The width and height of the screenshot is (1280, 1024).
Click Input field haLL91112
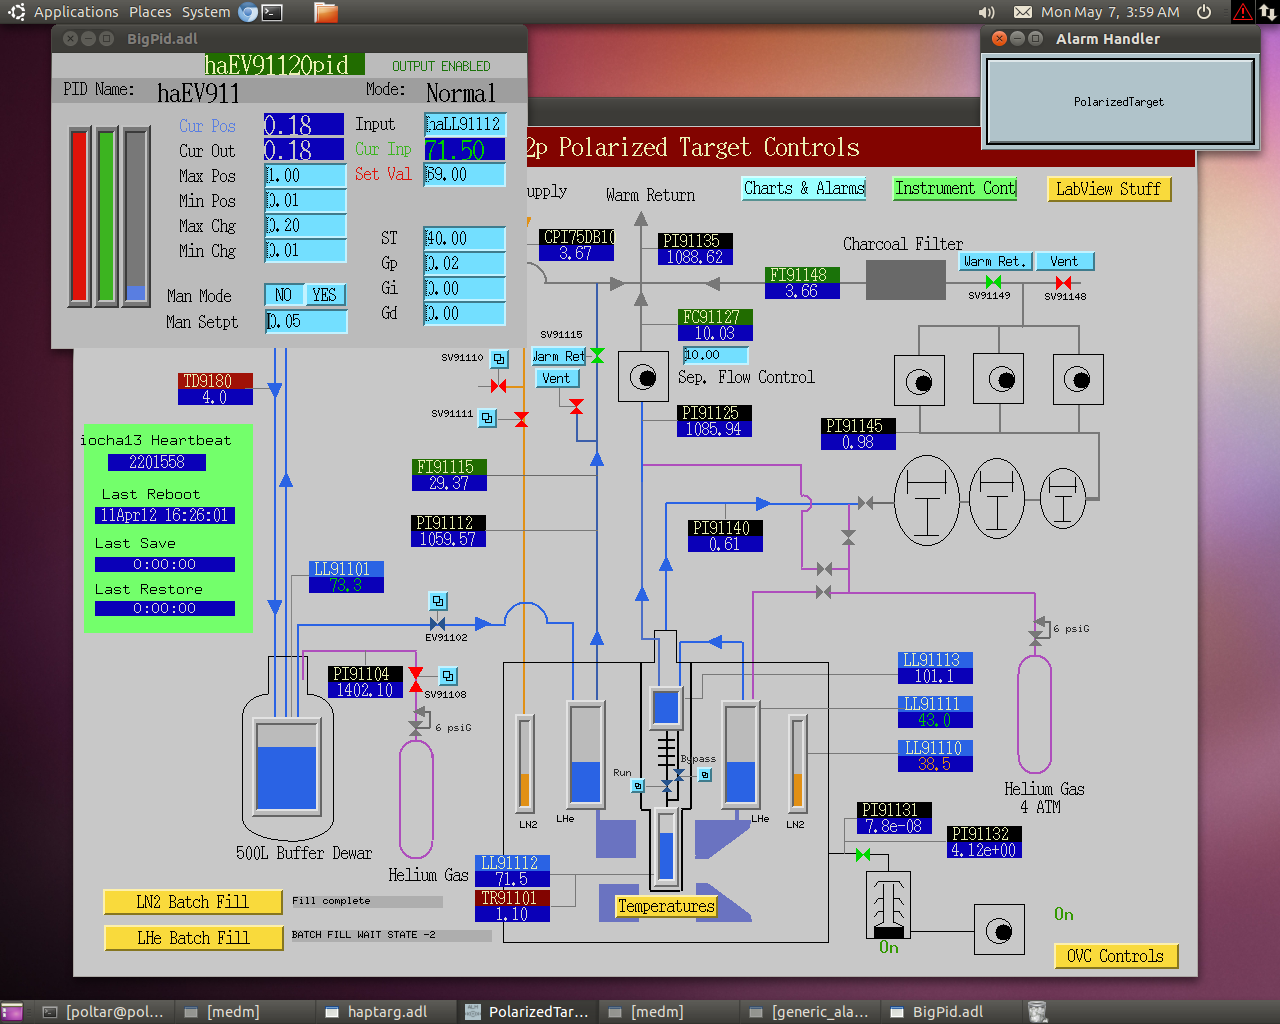click(x=465, y=124)
